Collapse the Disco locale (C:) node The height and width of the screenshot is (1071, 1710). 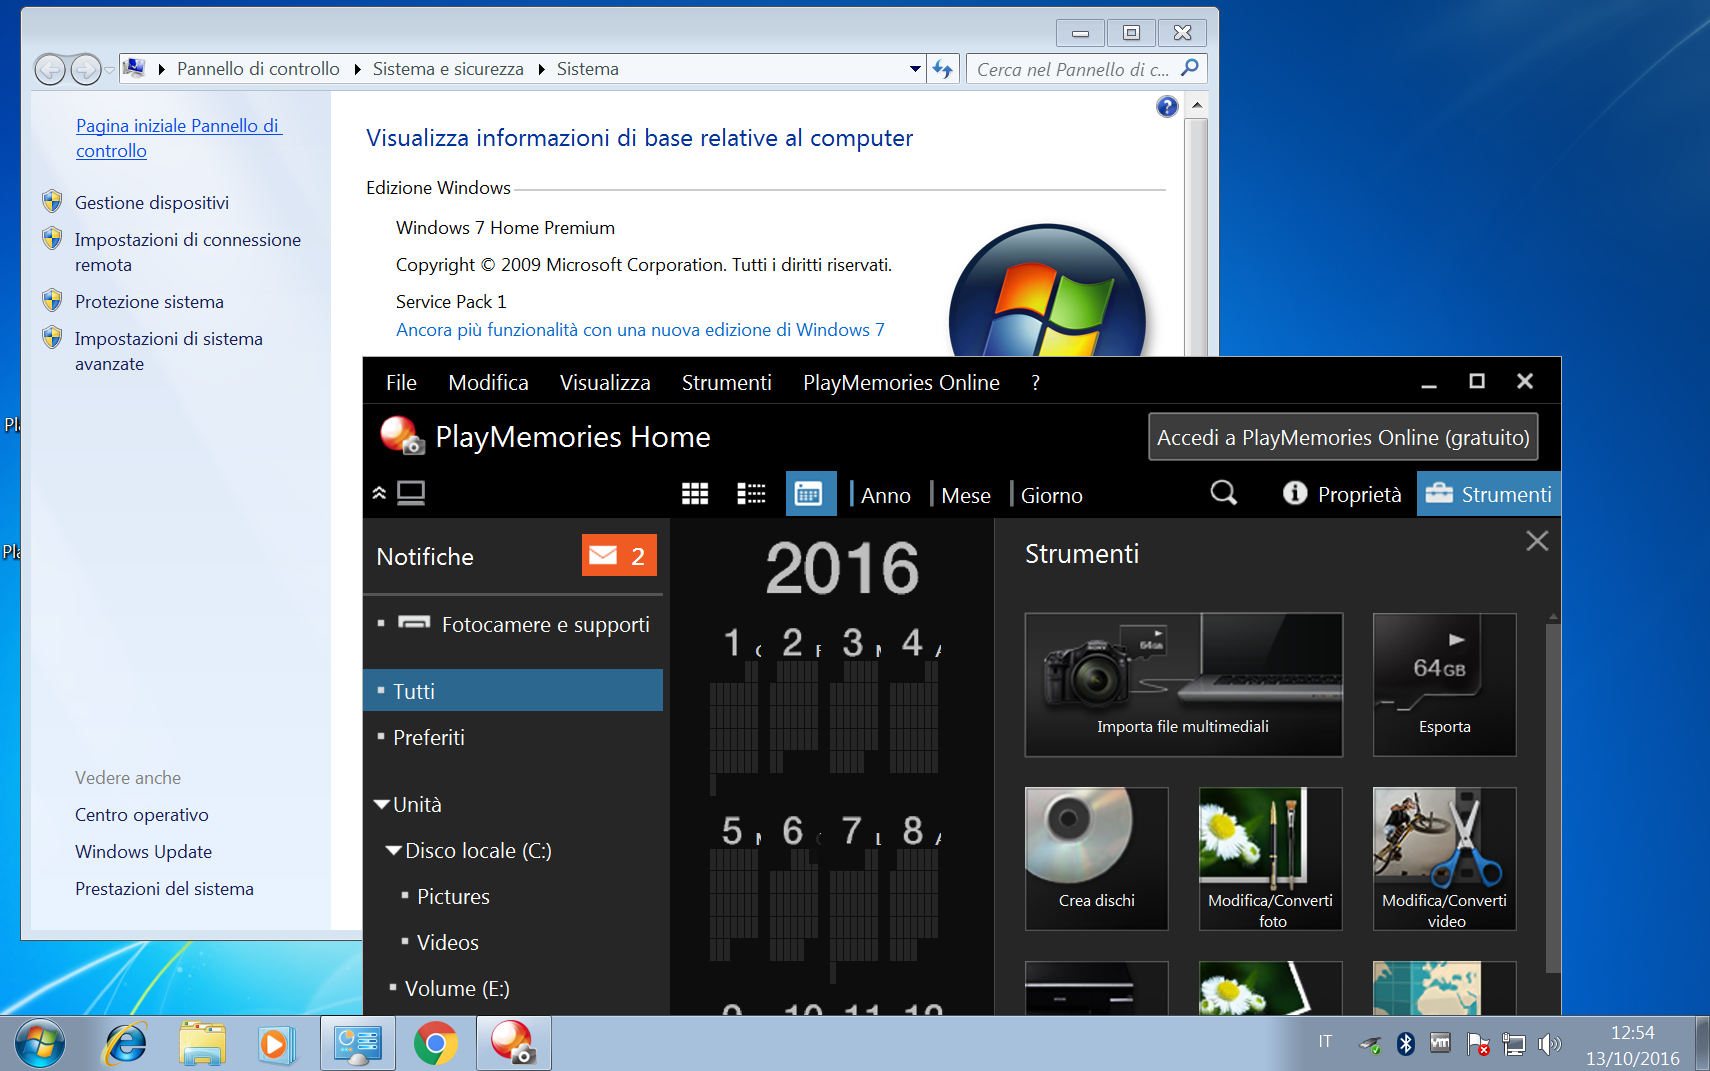(394, 850)
